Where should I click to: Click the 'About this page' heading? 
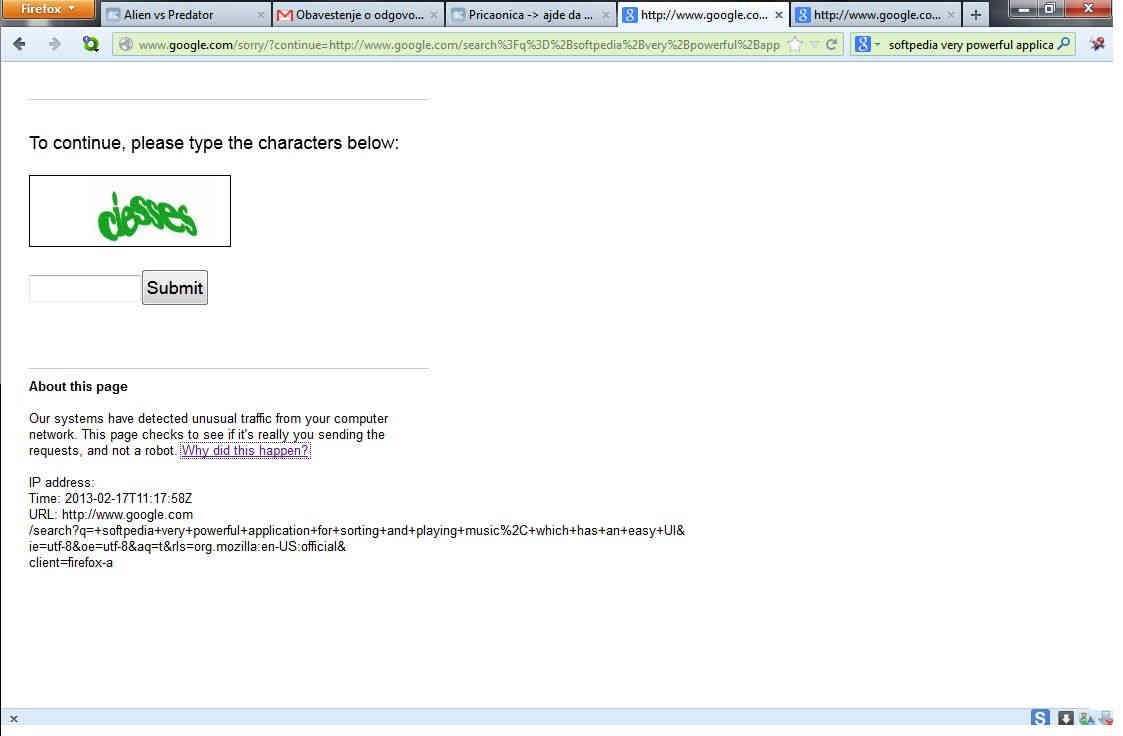tap(78, 387)
